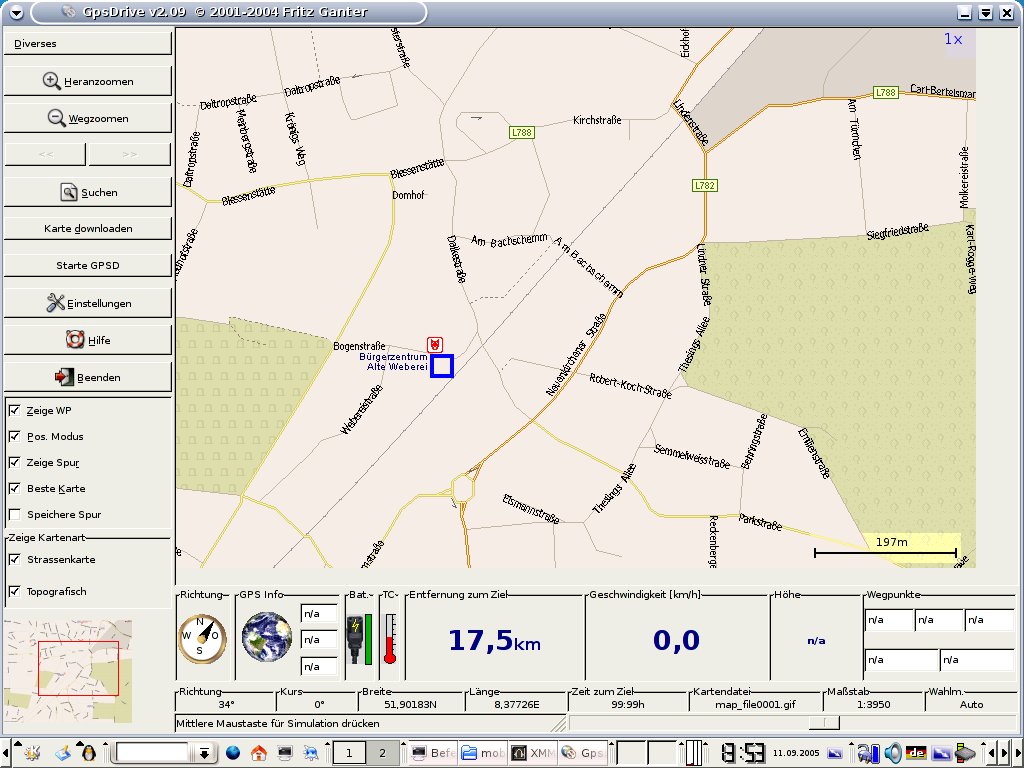Screen dimensions: 1024x768
Task: Click the blue square position marker
Action: coord(442,366)
